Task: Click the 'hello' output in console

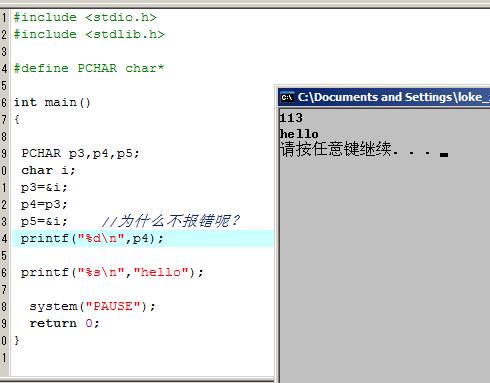Action: pos(299,134)
